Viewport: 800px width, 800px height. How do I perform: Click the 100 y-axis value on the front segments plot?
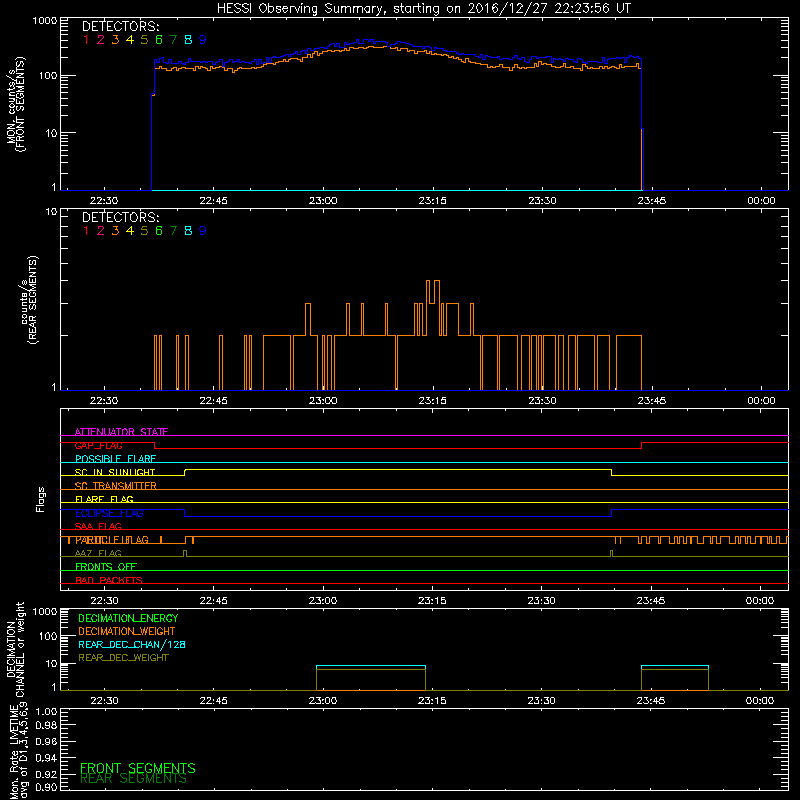(48, 76)
